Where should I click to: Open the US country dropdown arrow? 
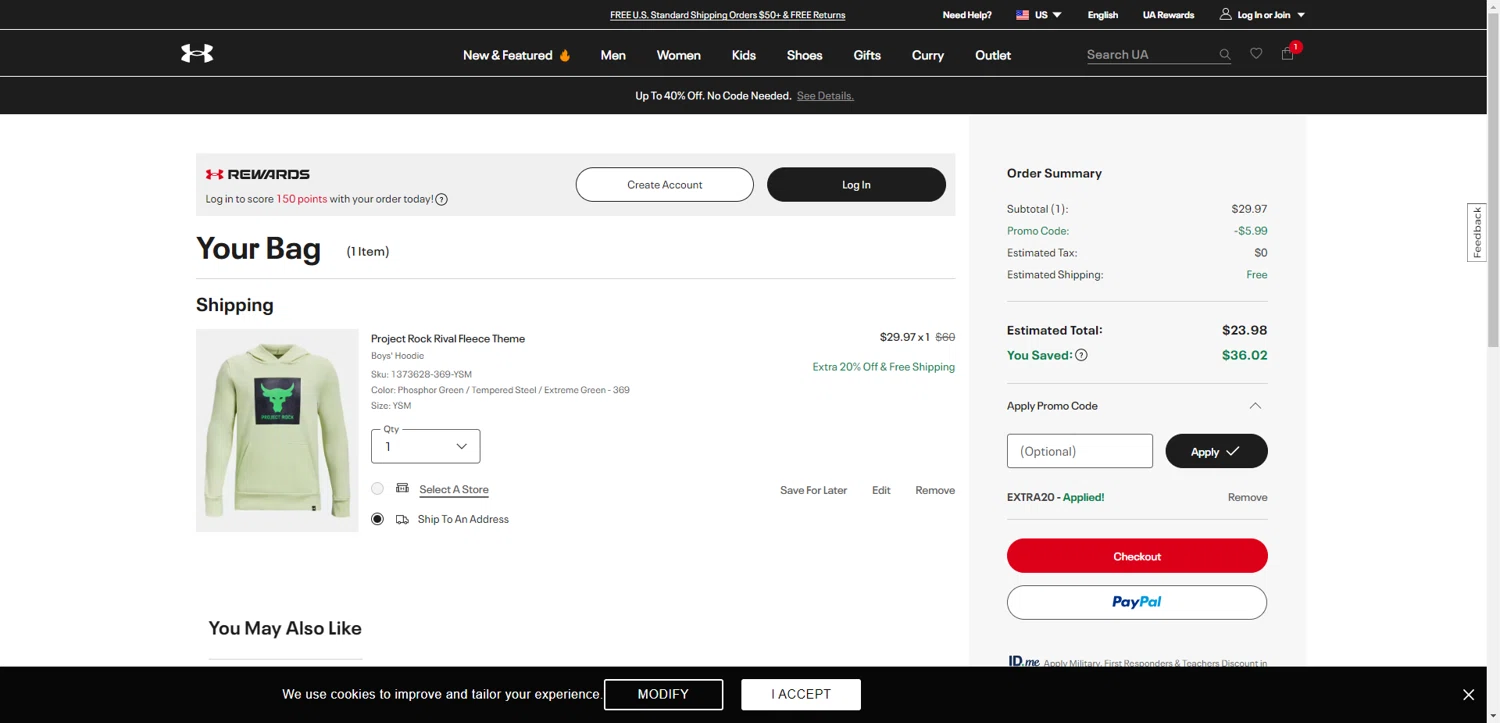1057,15
